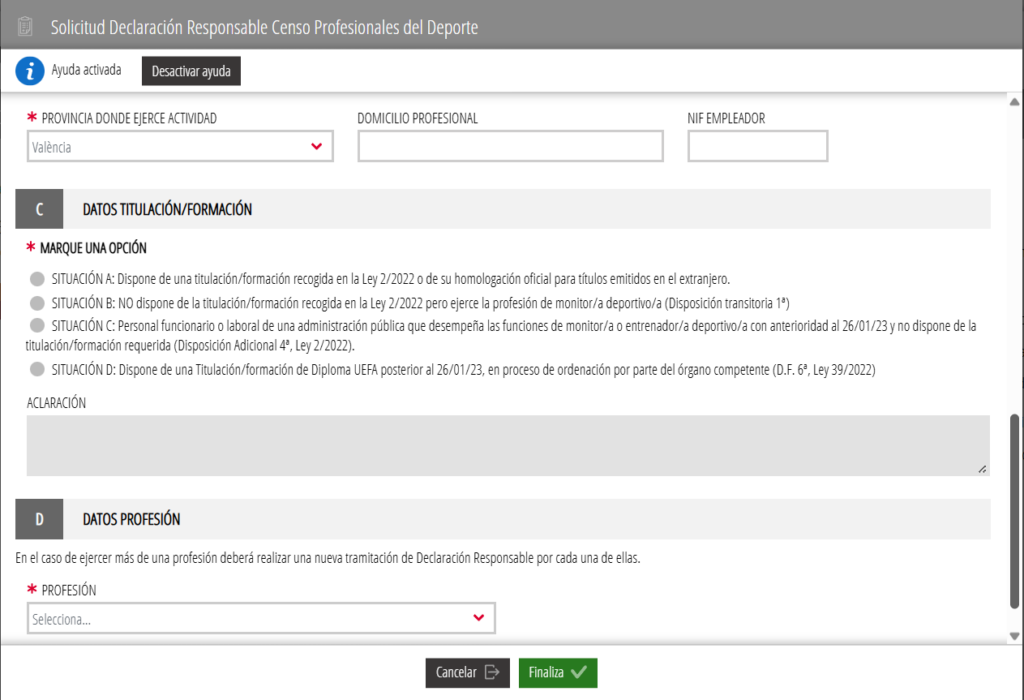Click inside the Aclaración text area
Image resolution: width=1024 pixels, height=700 pixels.
tap(507, 445)
